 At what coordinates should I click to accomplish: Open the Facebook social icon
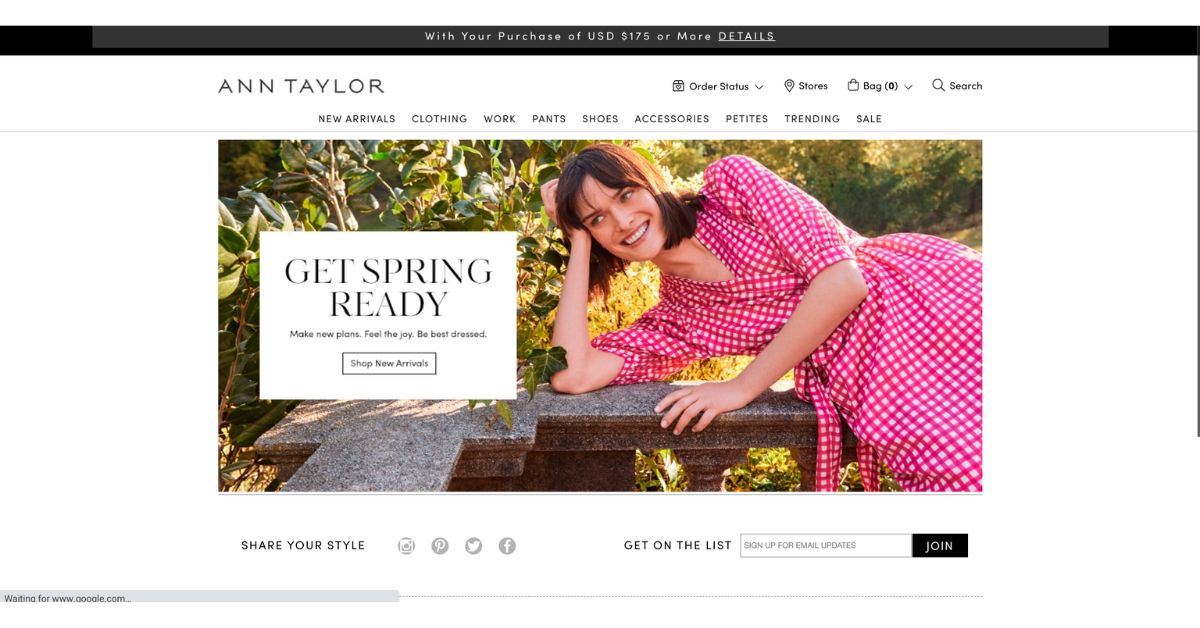[x=507, y=546]
